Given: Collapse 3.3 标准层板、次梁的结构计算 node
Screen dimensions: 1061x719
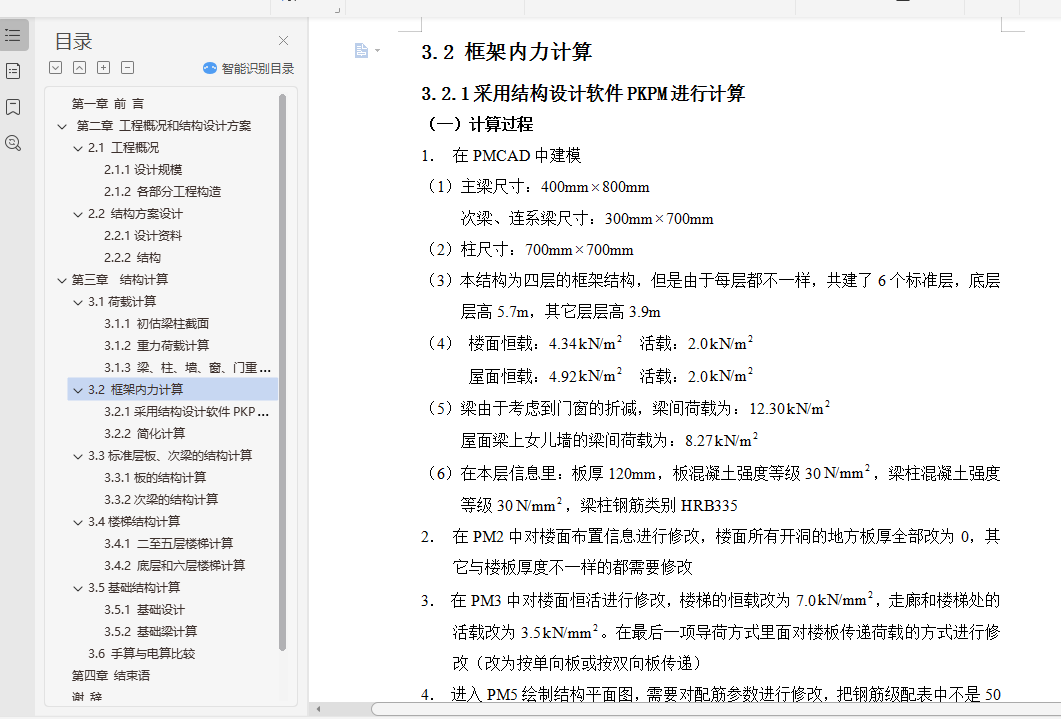Looking at the screenshot, I should (x=78, y=457).
